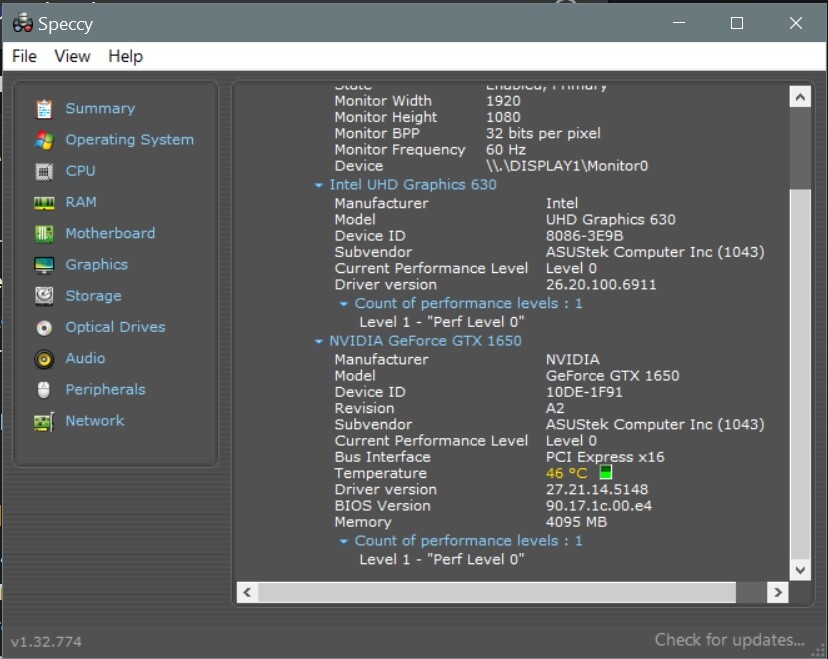Open the Help menu
Viewport: 828px width, 659px height.
[x=126, y=56]
